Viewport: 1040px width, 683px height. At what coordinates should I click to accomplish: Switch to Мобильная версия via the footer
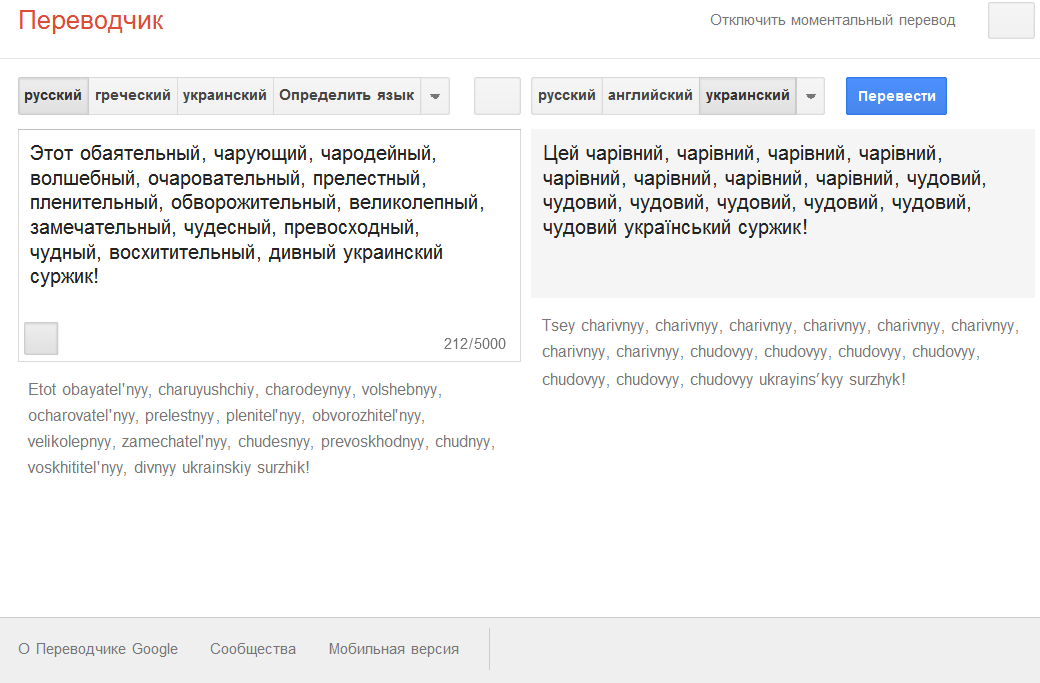(x=393, y=649)
